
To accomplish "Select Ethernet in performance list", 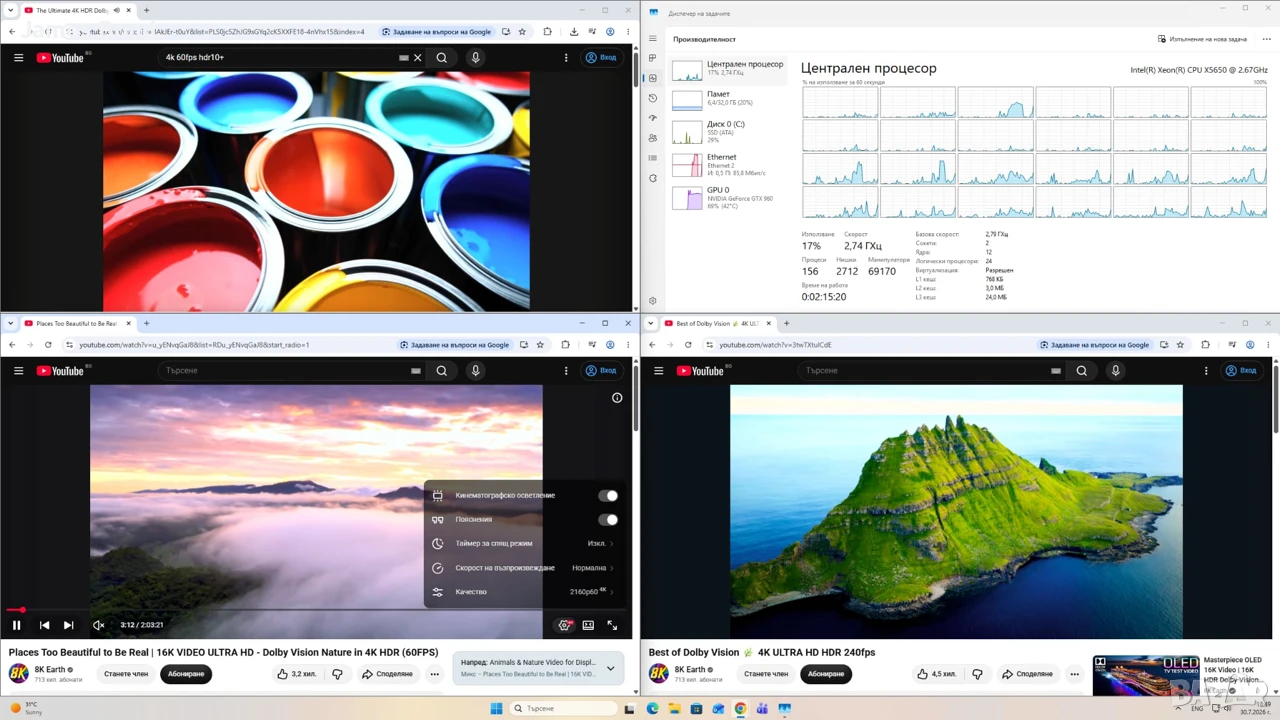I will pos(728,164).
